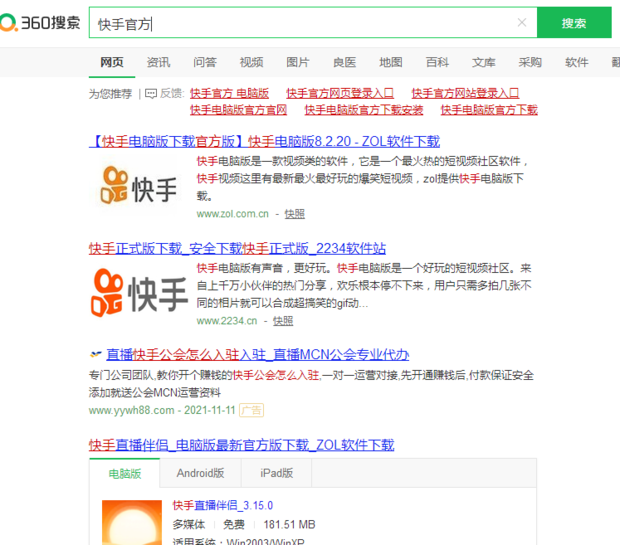
Task: Switch to the 视频 tab
Action: [x=251, y=62]
